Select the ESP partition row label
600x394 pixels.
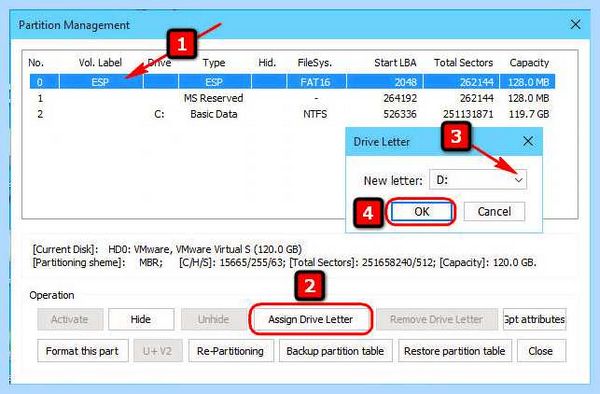click(100, 82)
